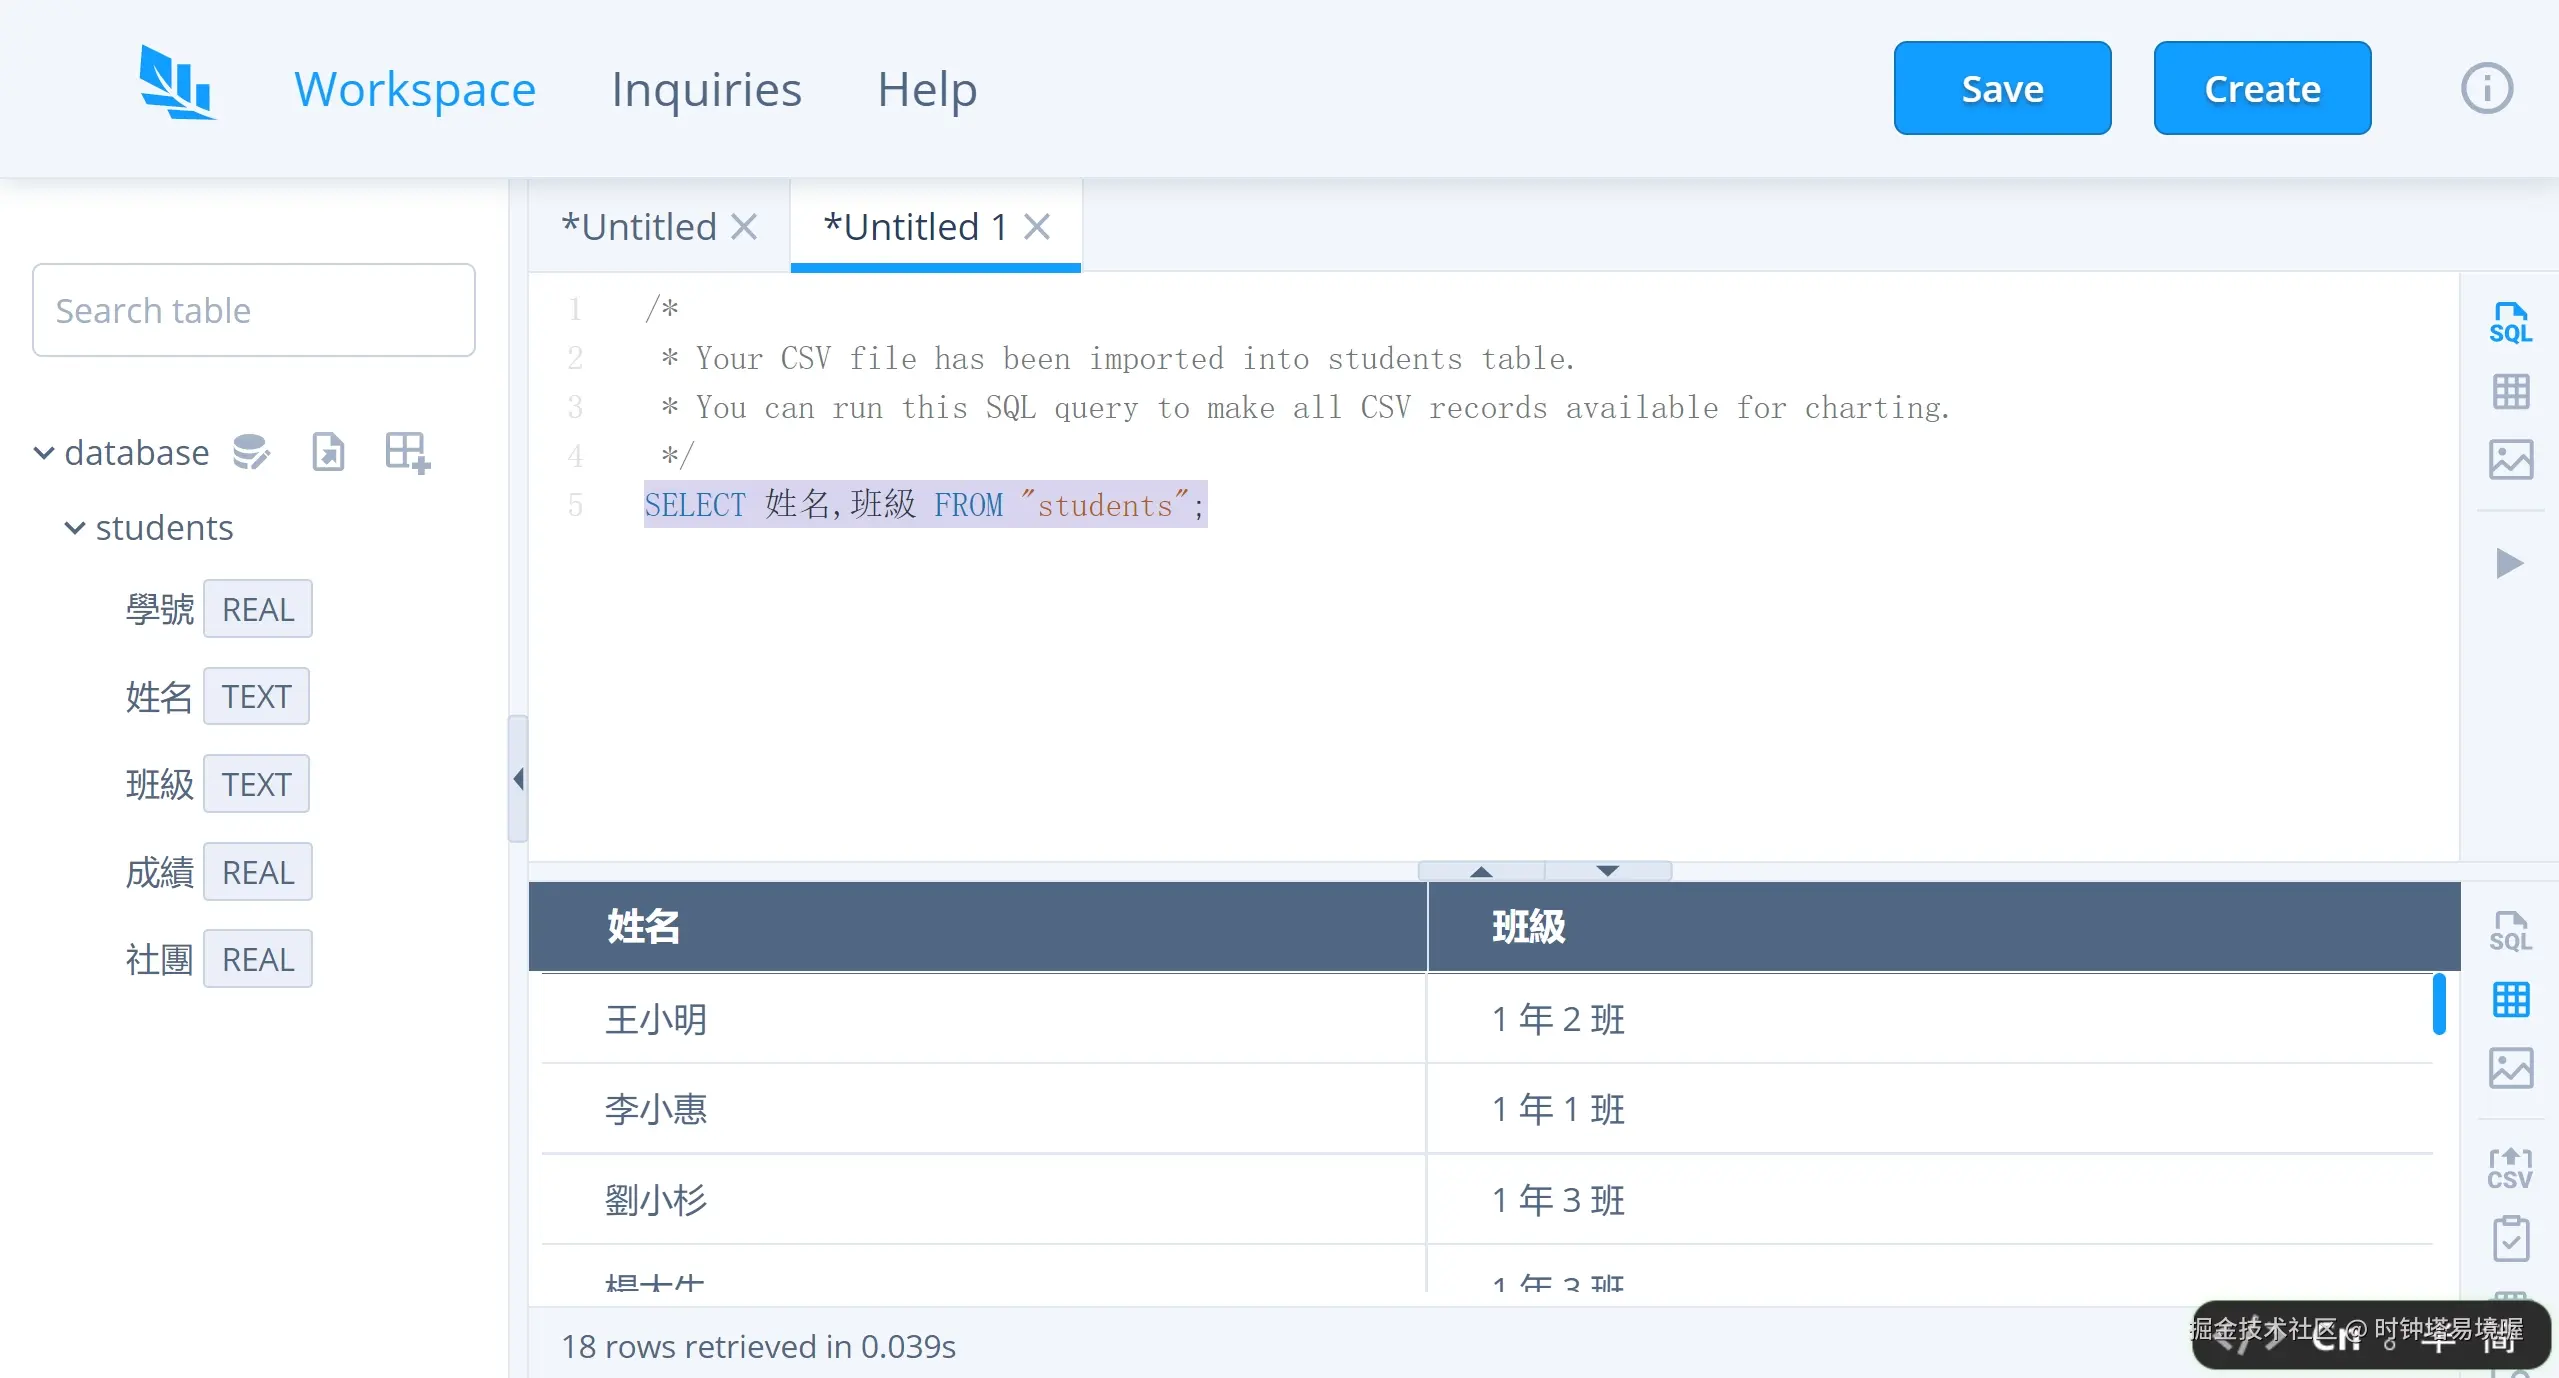Run the SQL query with the play icon
The height and width of the screenshot is (1378, 2559).
coord(2511,563)
